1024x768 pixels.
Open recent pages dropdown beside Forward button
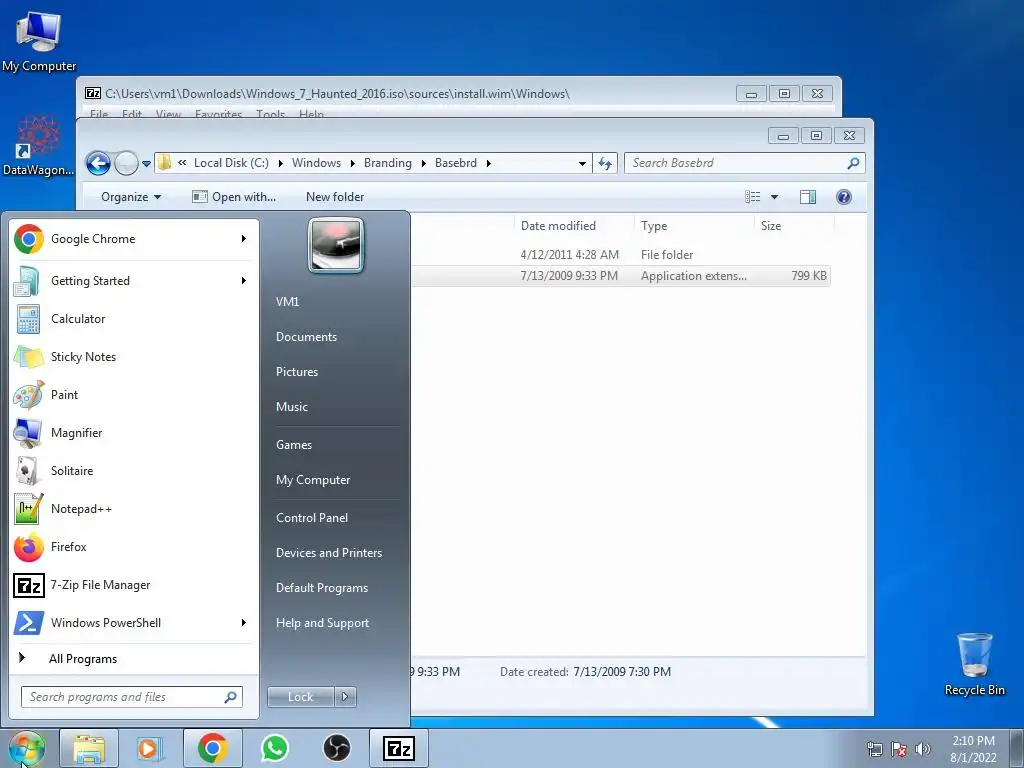[x=146, y=164]
